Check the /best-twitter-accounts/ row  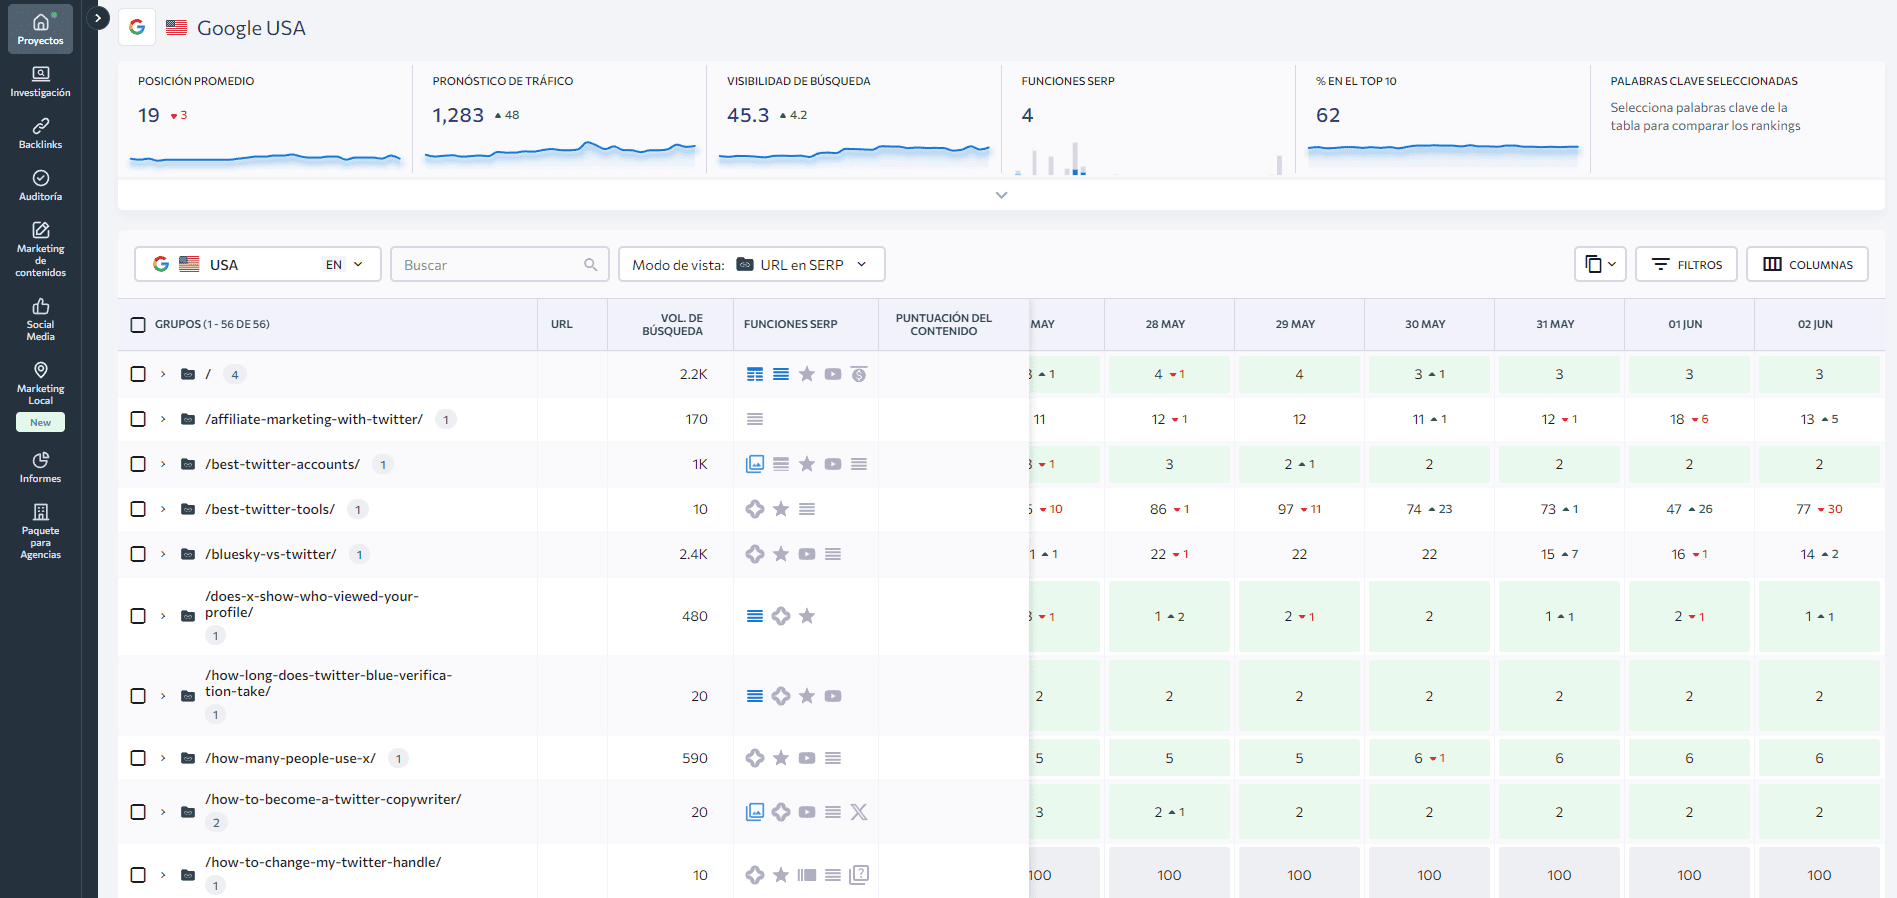pyautogui.click(x=138, y=464)
